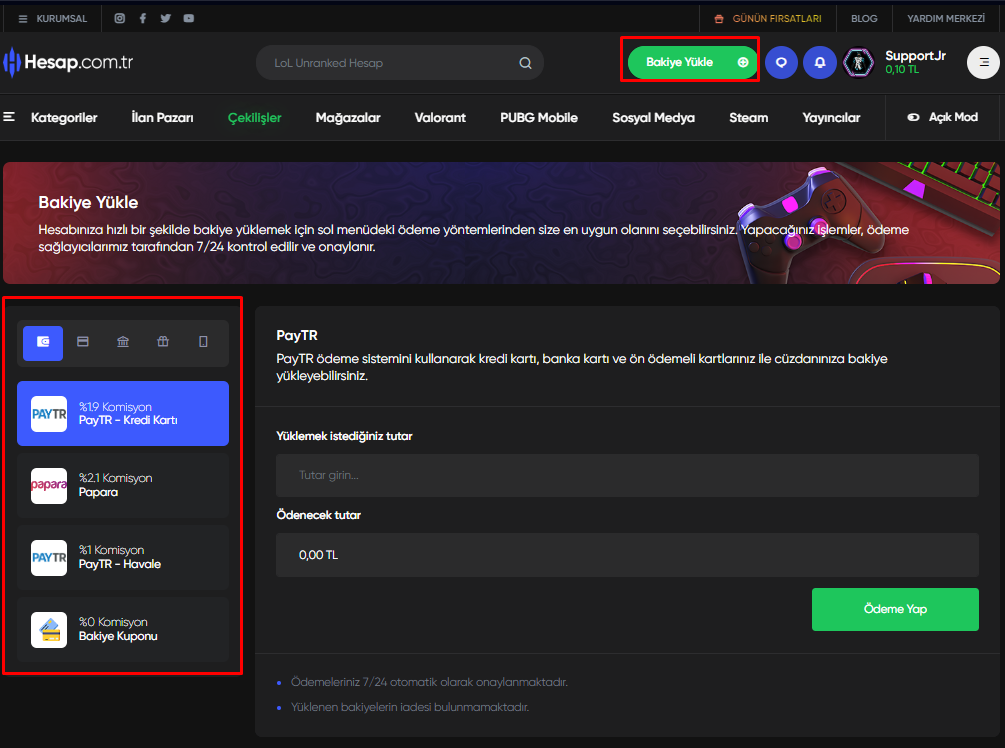Select the credit card payment tab
1005x748 pixels.
click(83, 342)
